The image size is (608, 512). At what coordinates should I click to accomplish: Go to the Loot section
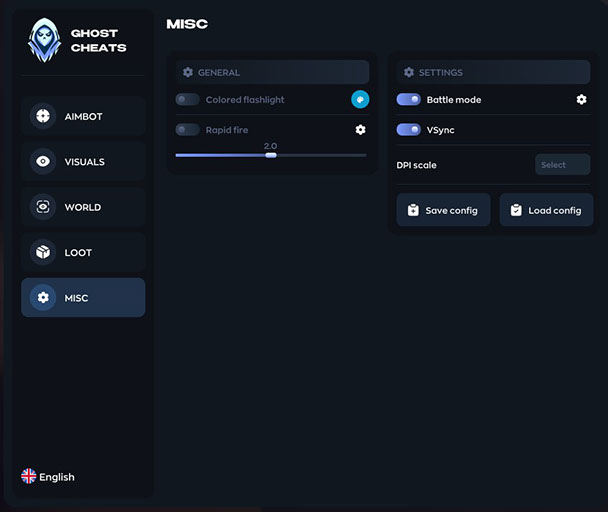[x=83, y=253]
